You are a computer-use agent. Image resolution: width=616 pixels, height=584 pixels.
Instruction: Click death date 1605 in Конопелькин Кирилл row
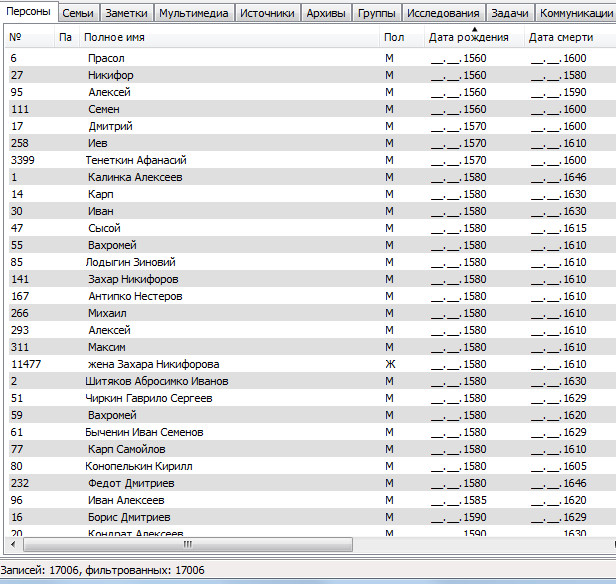(559, 467)
